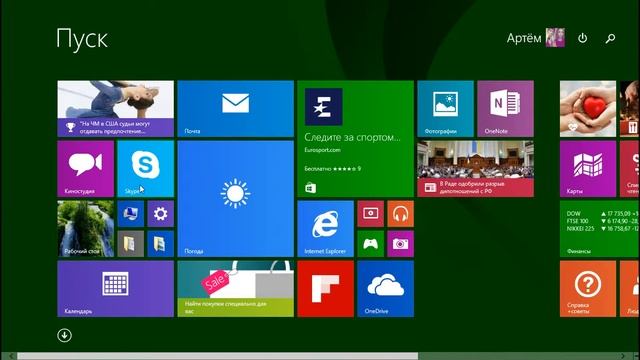Image resolution: width=640 pixels, height=360 pixels.
Task: Click the scrollbar left arrow
Action: point(11,356)
